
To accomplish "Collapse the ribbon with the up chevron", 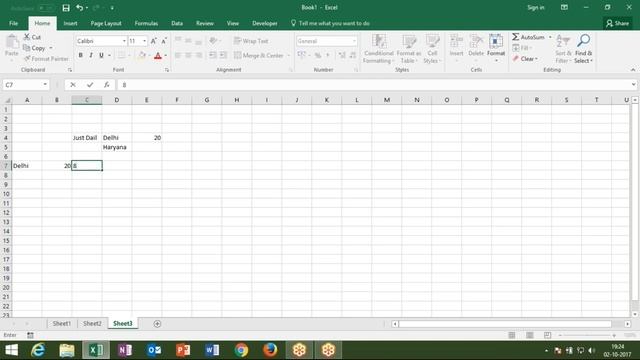I will point(633,70).
